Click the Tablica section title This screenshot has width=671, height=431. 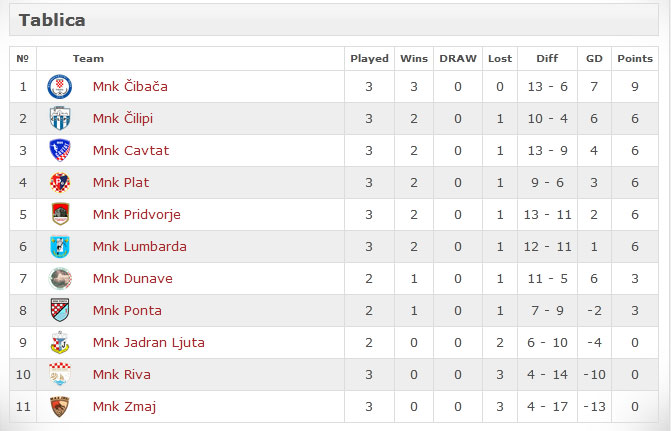[x=52, y=20]
